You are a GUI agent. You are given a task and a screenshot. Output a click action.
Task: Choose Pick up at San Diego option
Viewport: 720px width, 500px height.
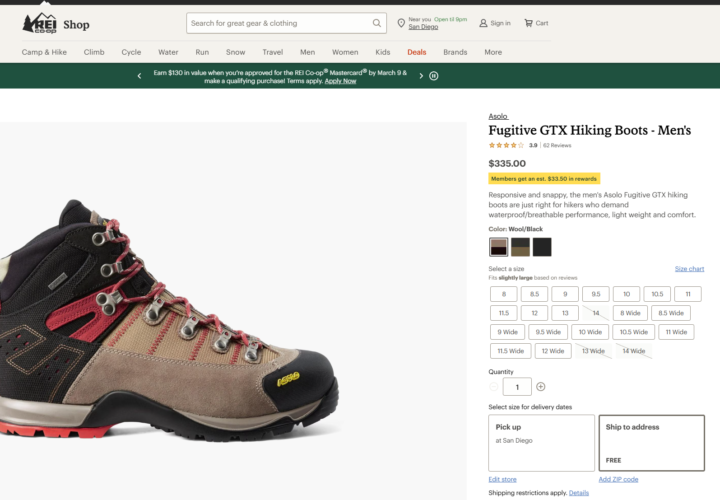[x=541, y=443]
